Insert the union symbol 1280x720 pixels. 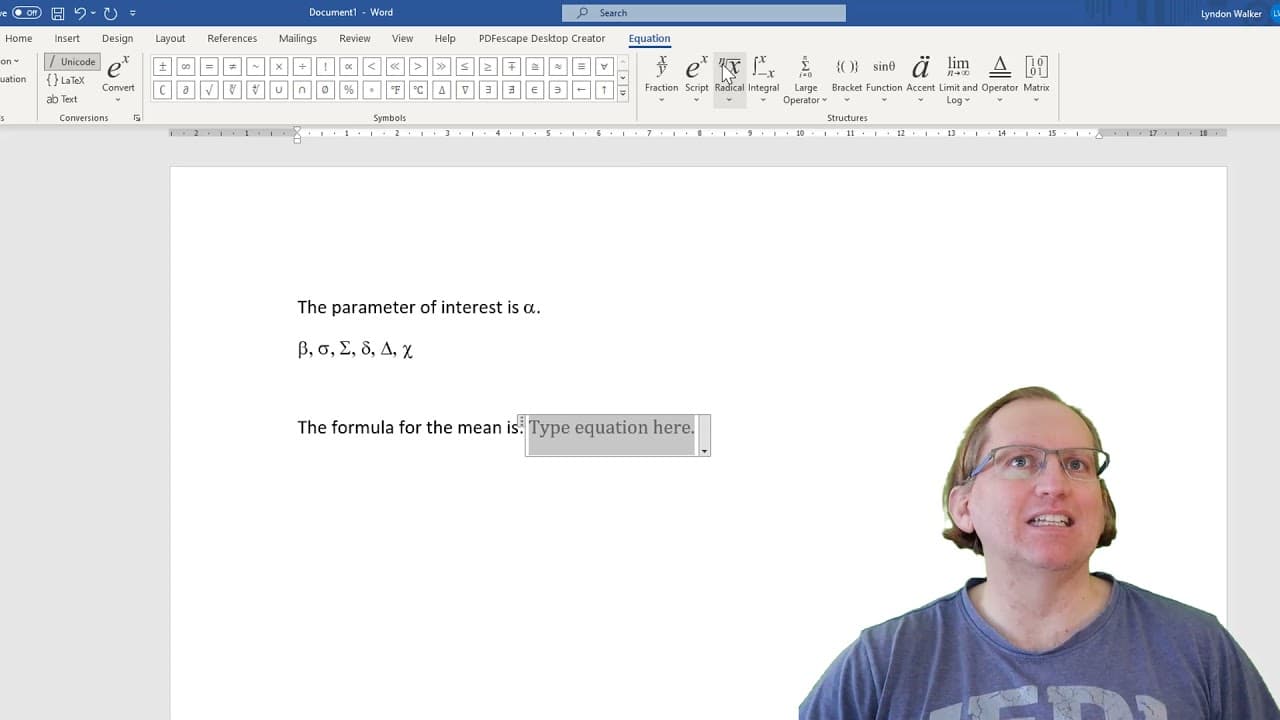(x=278, y=90)
